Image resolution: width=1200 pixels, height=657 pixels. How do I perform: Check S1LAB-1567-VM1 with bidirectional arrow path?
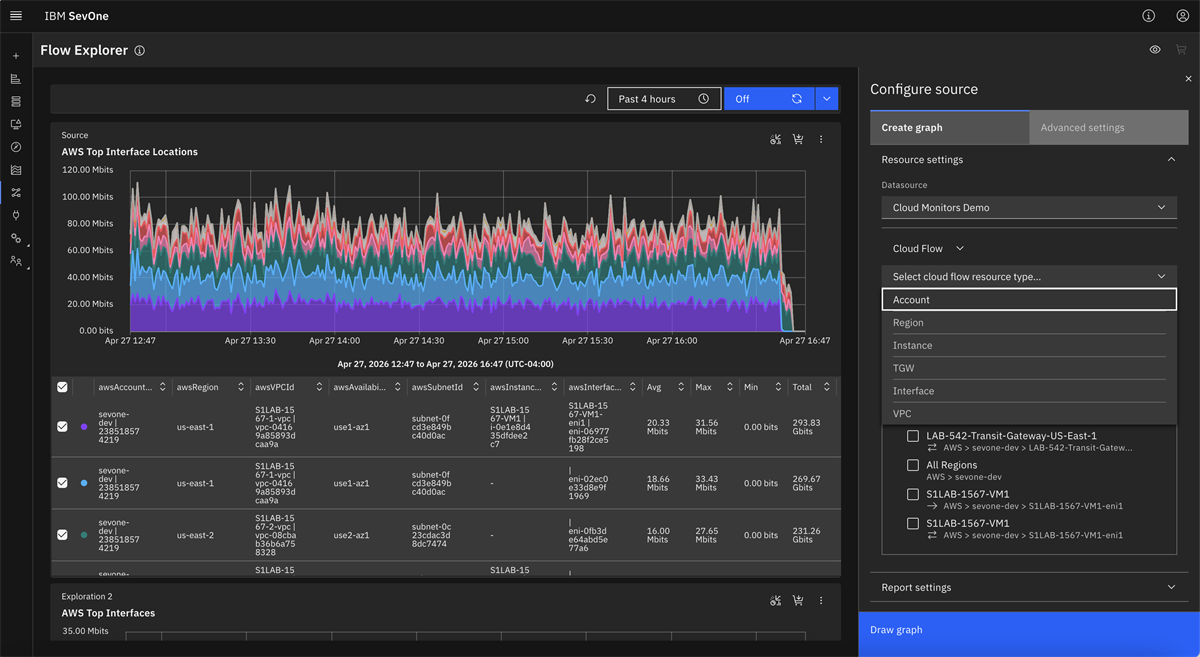coord(913,523)
